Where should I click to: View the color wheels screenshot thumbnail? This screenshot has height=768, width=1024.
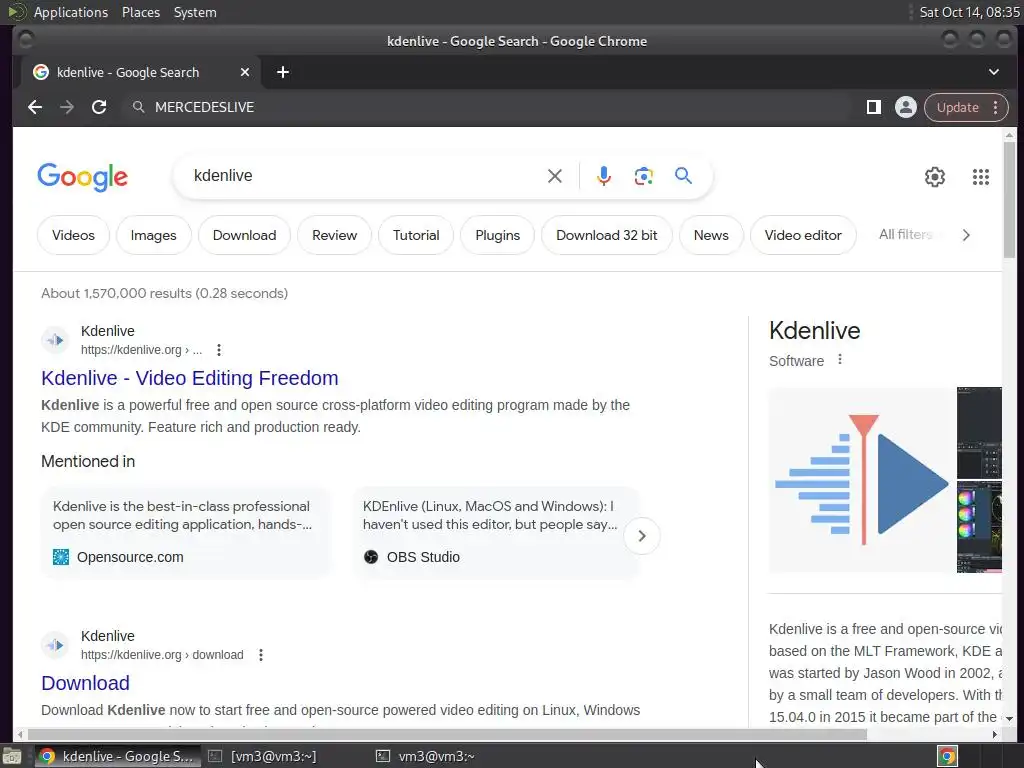979,527
